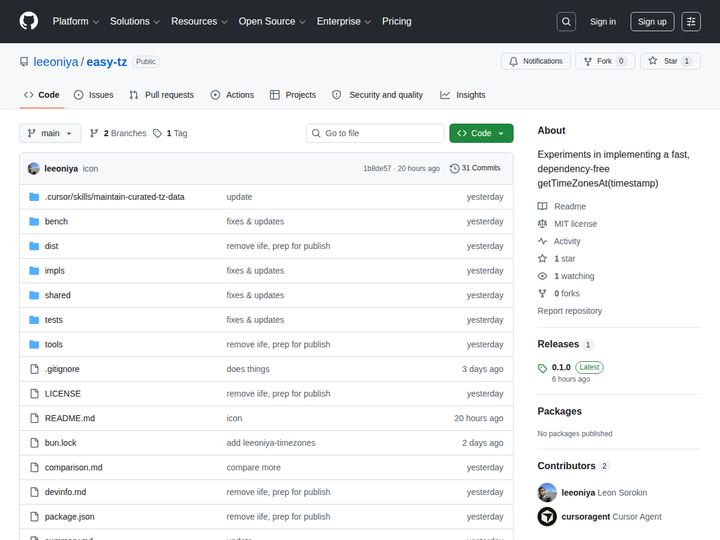Click file icon of LICENSE row
Viewport: 720px width, 540px height.
34,394
